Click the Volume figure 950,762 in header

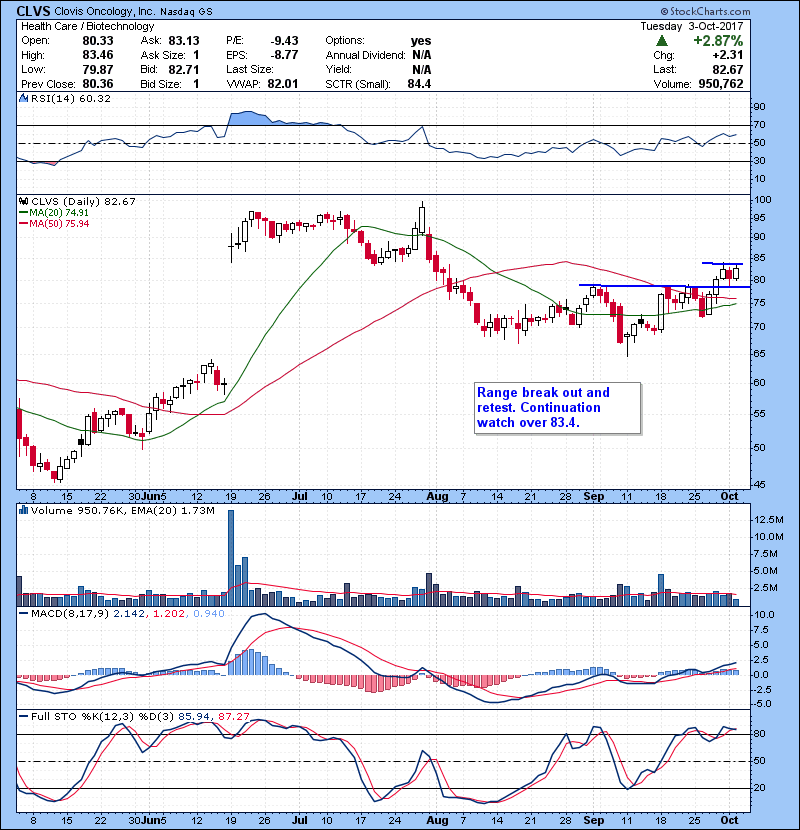click(x=721, y=84)
